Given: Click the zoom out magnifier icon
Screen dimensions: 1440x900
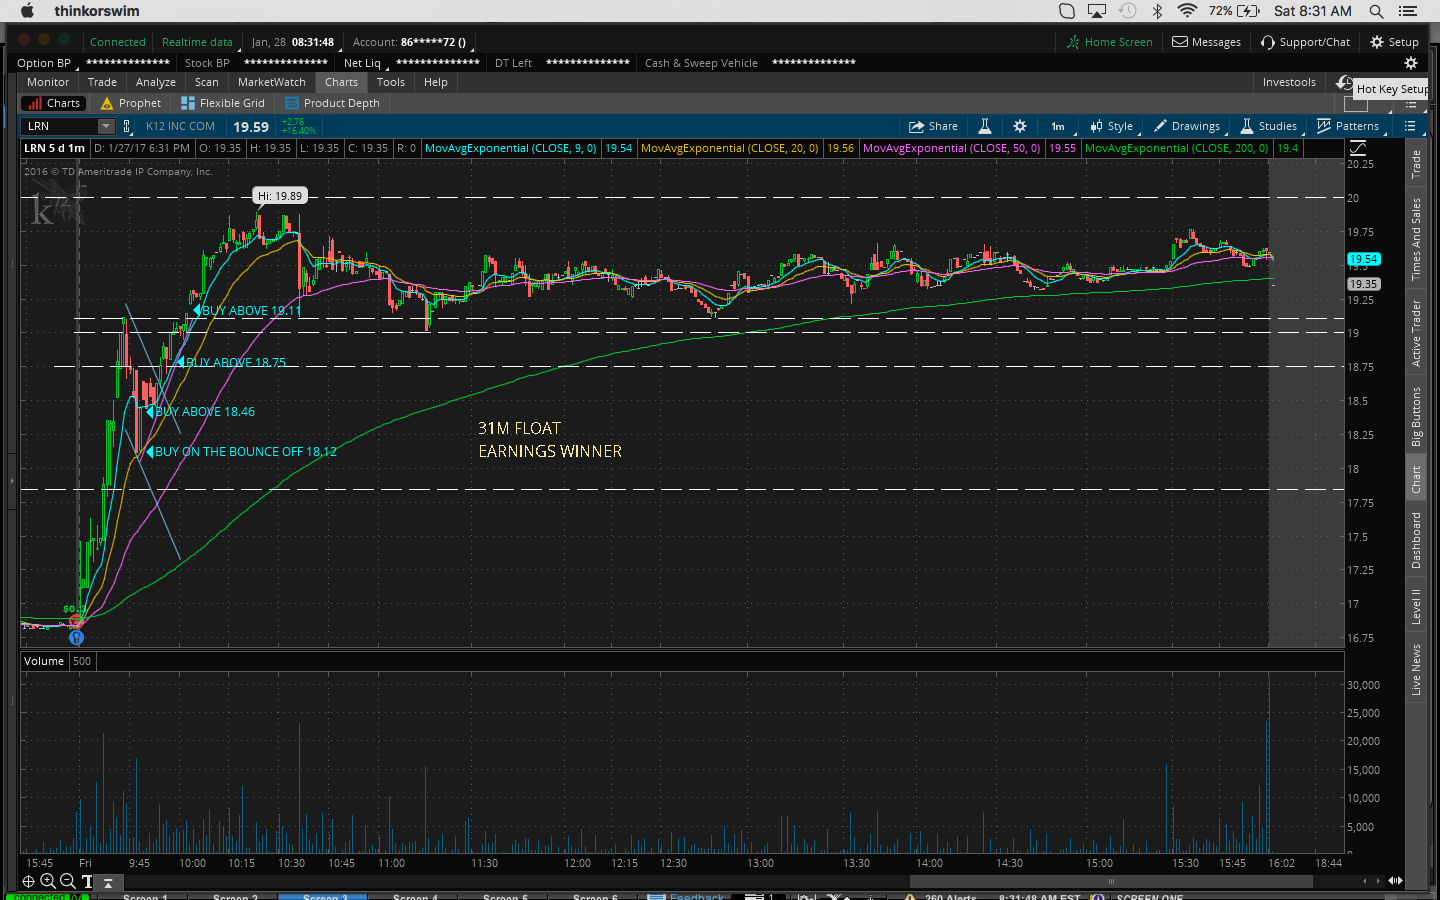Looking at the screenshot, I should point(67,881).
